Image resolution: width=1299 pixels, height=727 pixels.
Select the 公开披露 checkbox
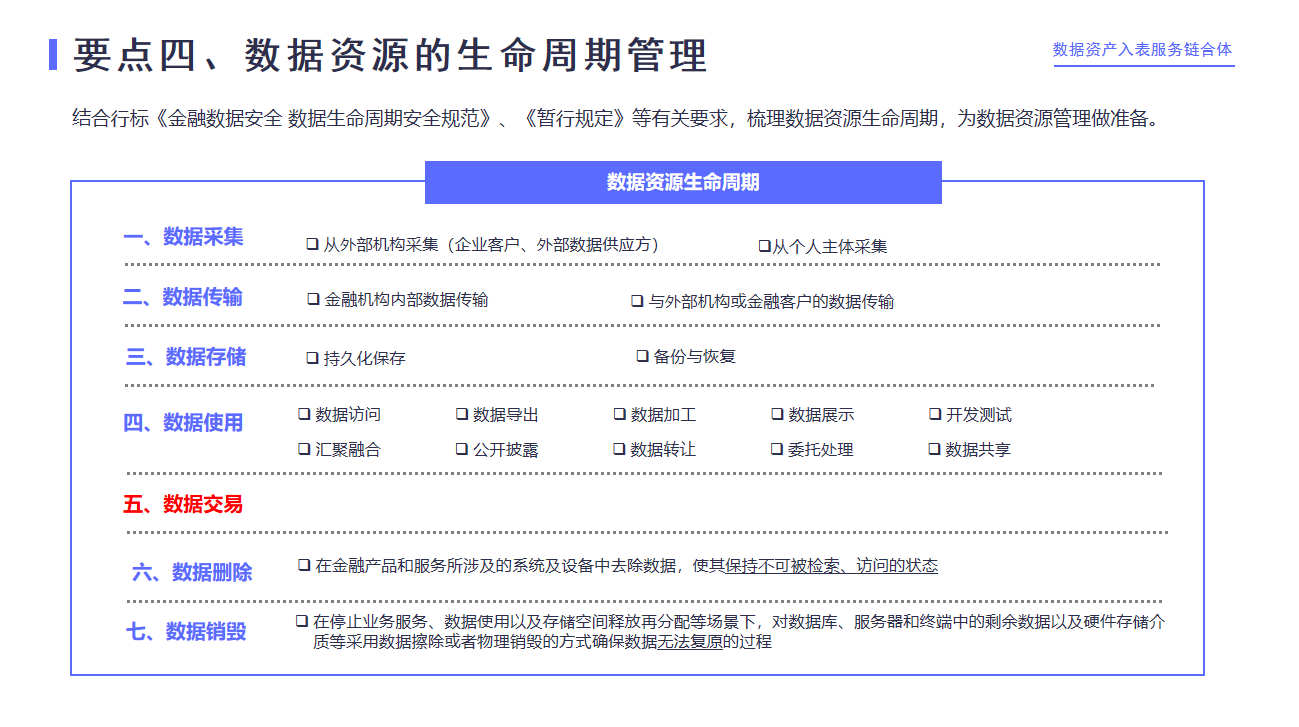coord(462,449)
